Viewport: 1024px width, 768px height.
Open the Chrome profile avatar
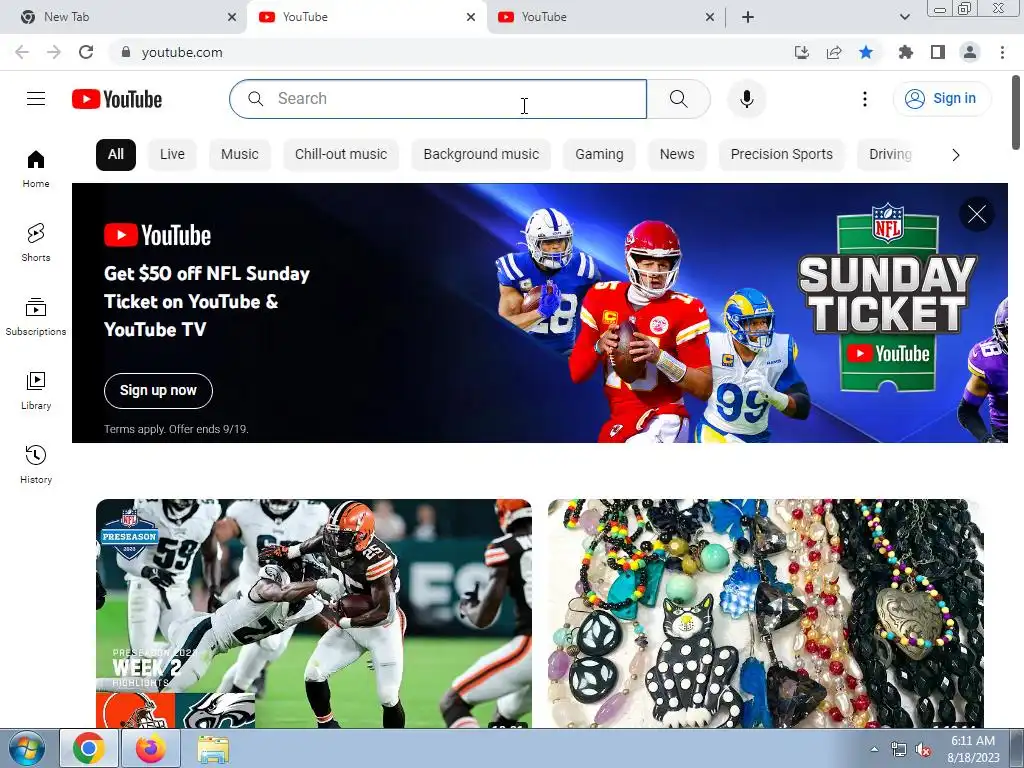coord(970,52)
